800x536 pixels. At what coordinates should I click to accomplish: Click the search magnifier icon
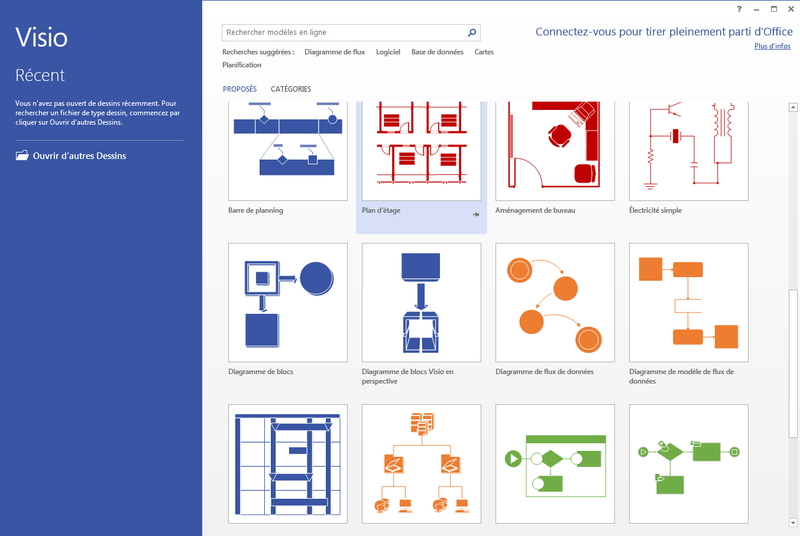[x=472, y=33]
